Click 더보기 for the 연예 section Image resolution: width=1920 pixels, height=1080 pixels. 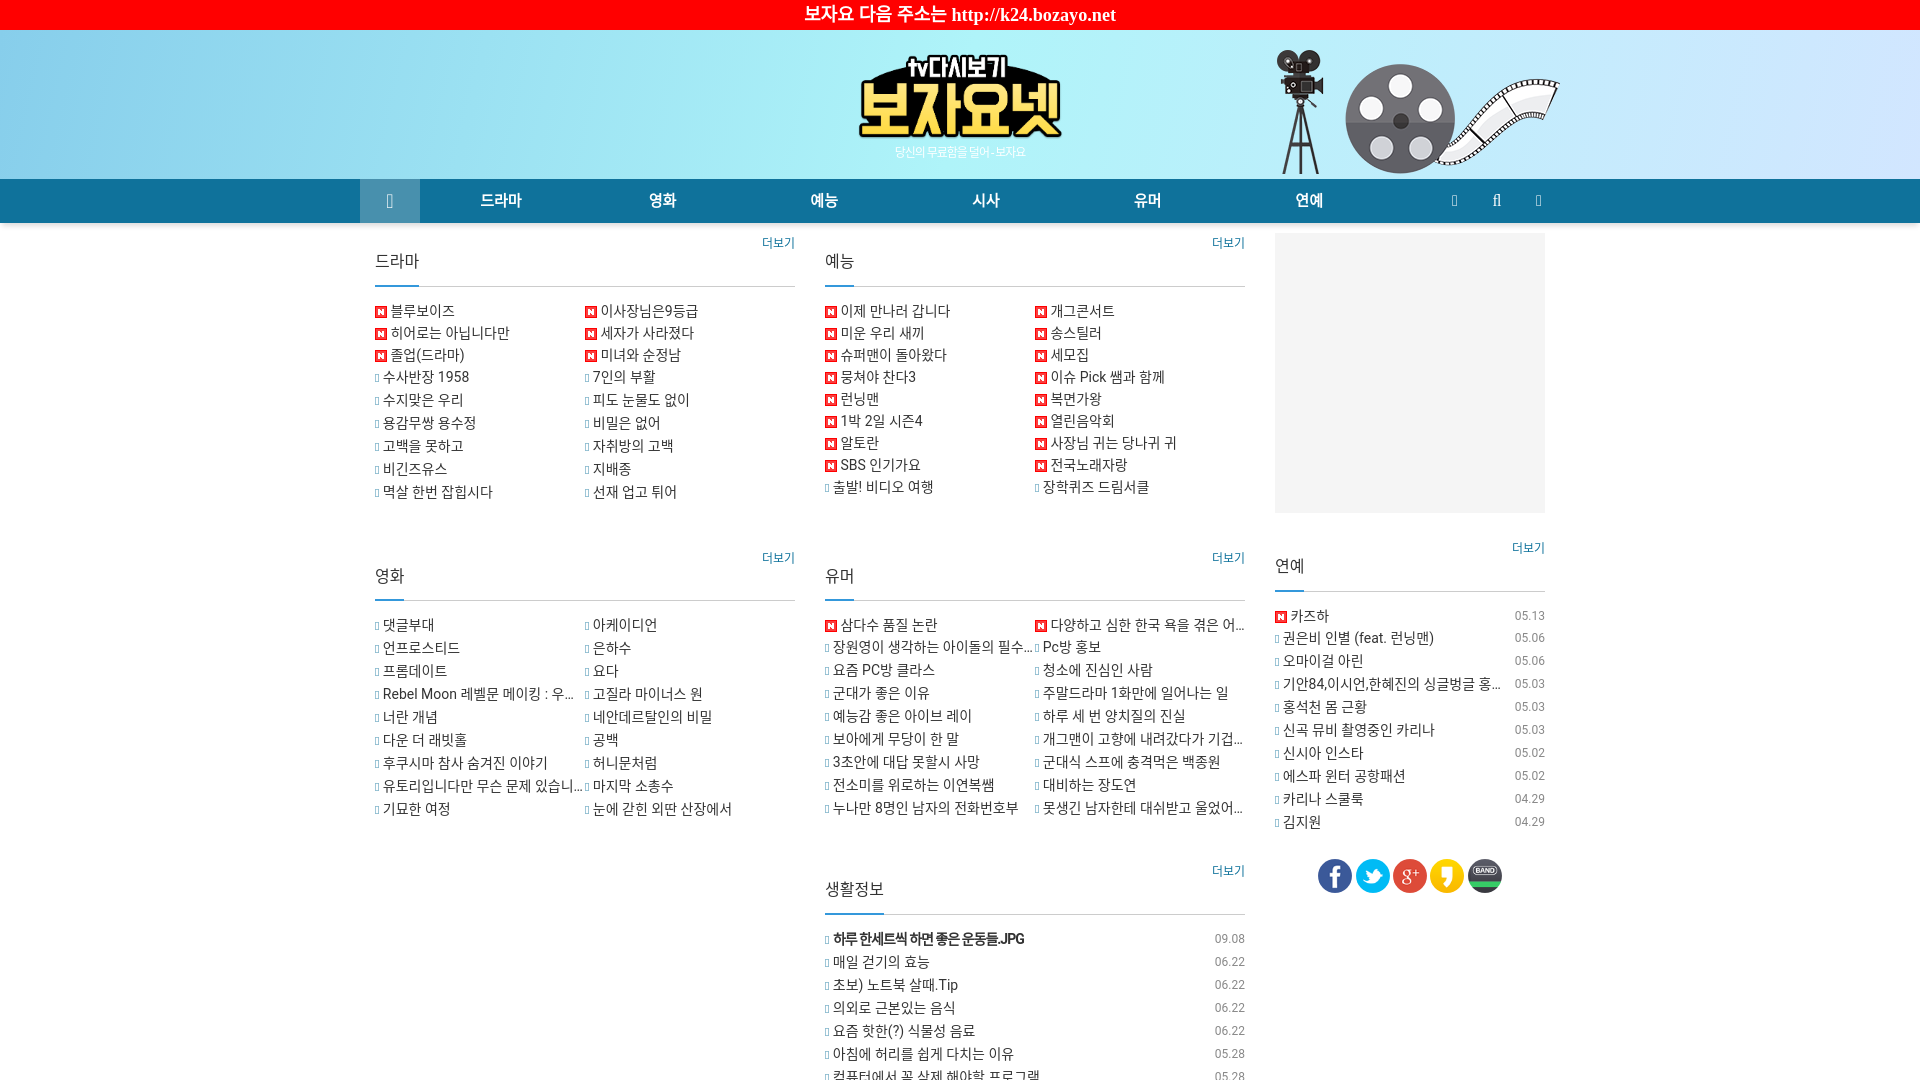[x=1528, y=548]
